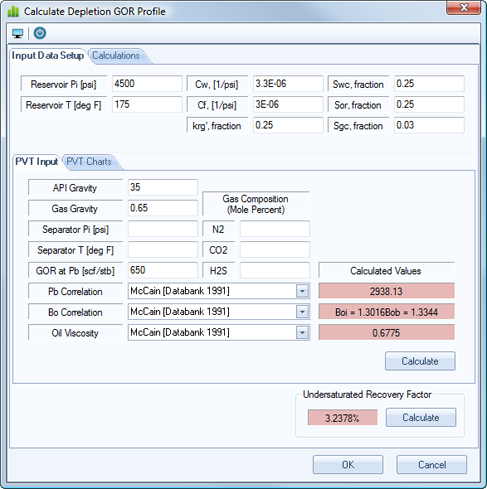Click the empty Separator Pi field
This screenshot has height=489, width=487.
[x=163, y=229]
